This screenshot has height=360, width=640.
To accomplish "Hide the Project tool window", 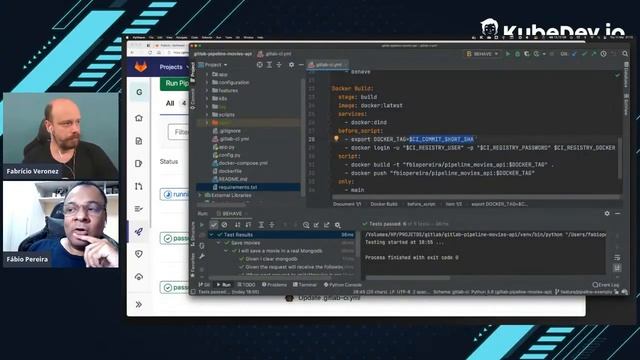I will coord(301,64).
